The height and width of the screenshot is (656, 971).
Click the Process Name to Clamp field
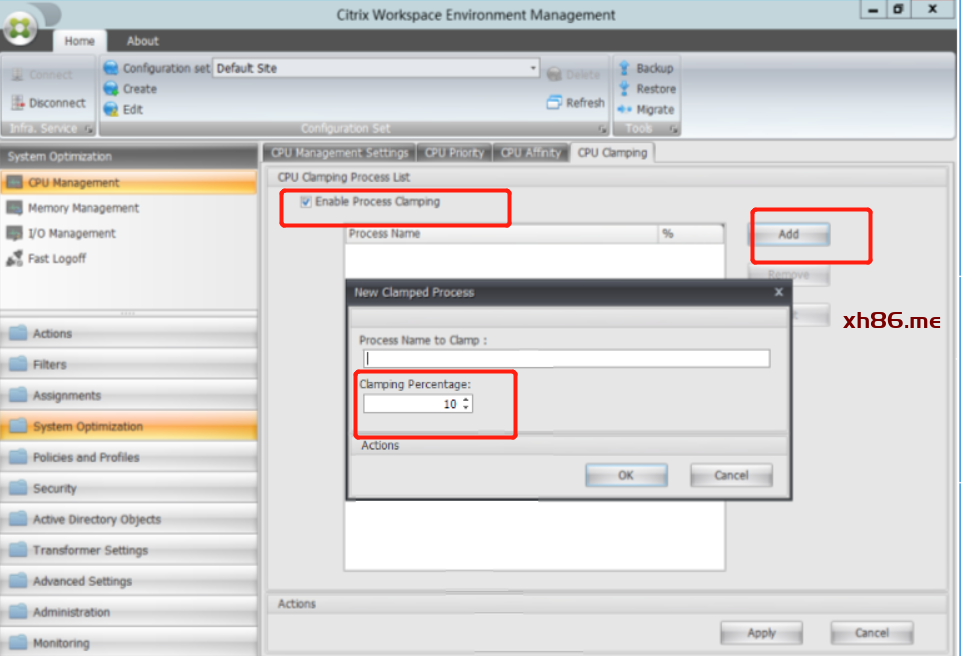(x=566, y=358)
